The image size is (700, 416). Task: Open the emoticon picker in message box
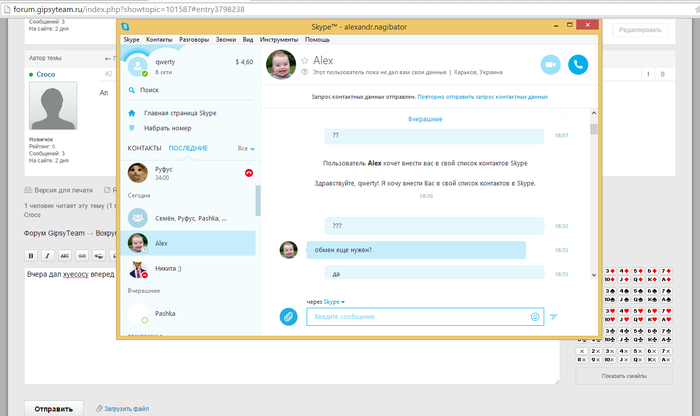pos(535,316)
